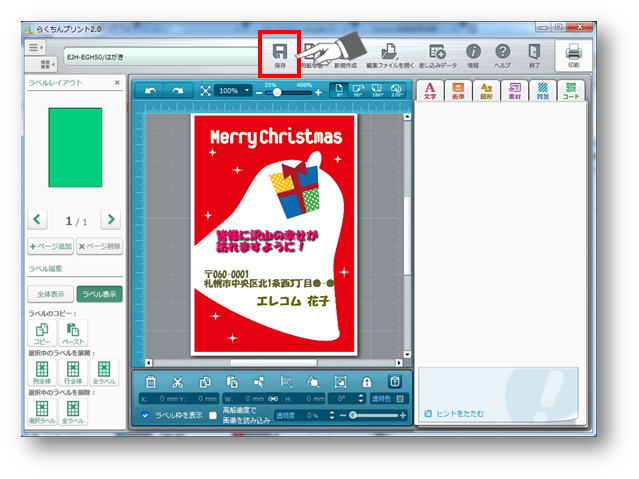Undo with the left curved arrow
Viewport: 639px width, 479px height.
click(150, 91)
